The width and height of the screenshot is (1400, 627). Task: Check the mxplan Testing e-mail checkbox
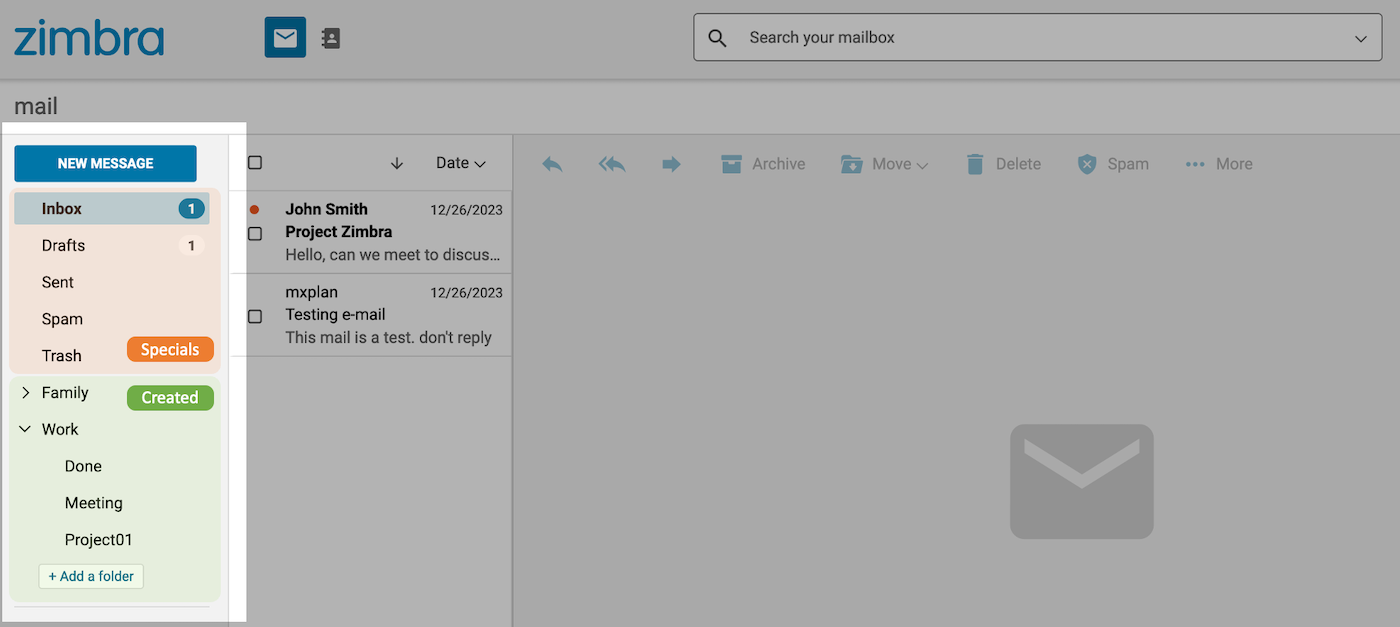(x=255, y=315)
